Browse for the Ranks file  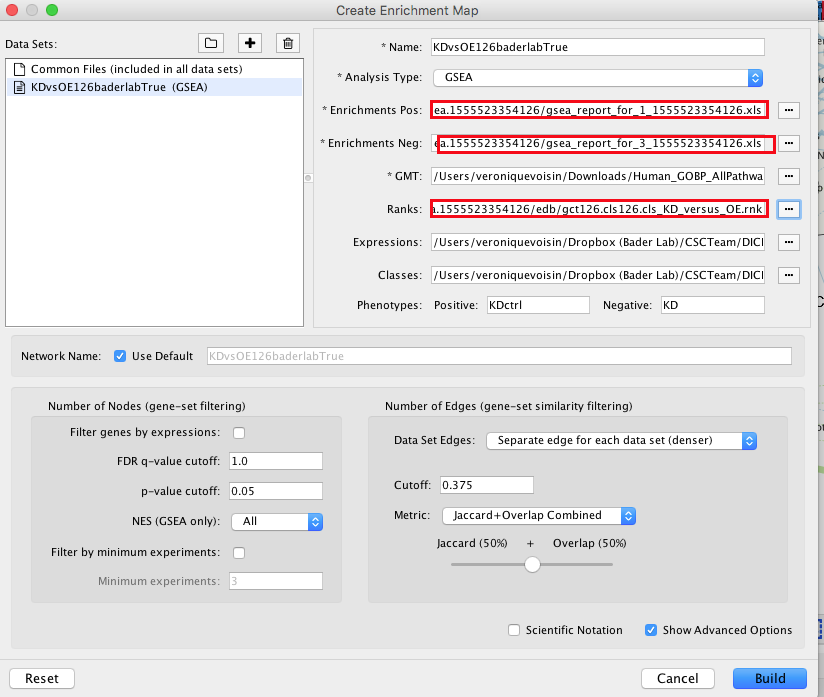point(789,209)
